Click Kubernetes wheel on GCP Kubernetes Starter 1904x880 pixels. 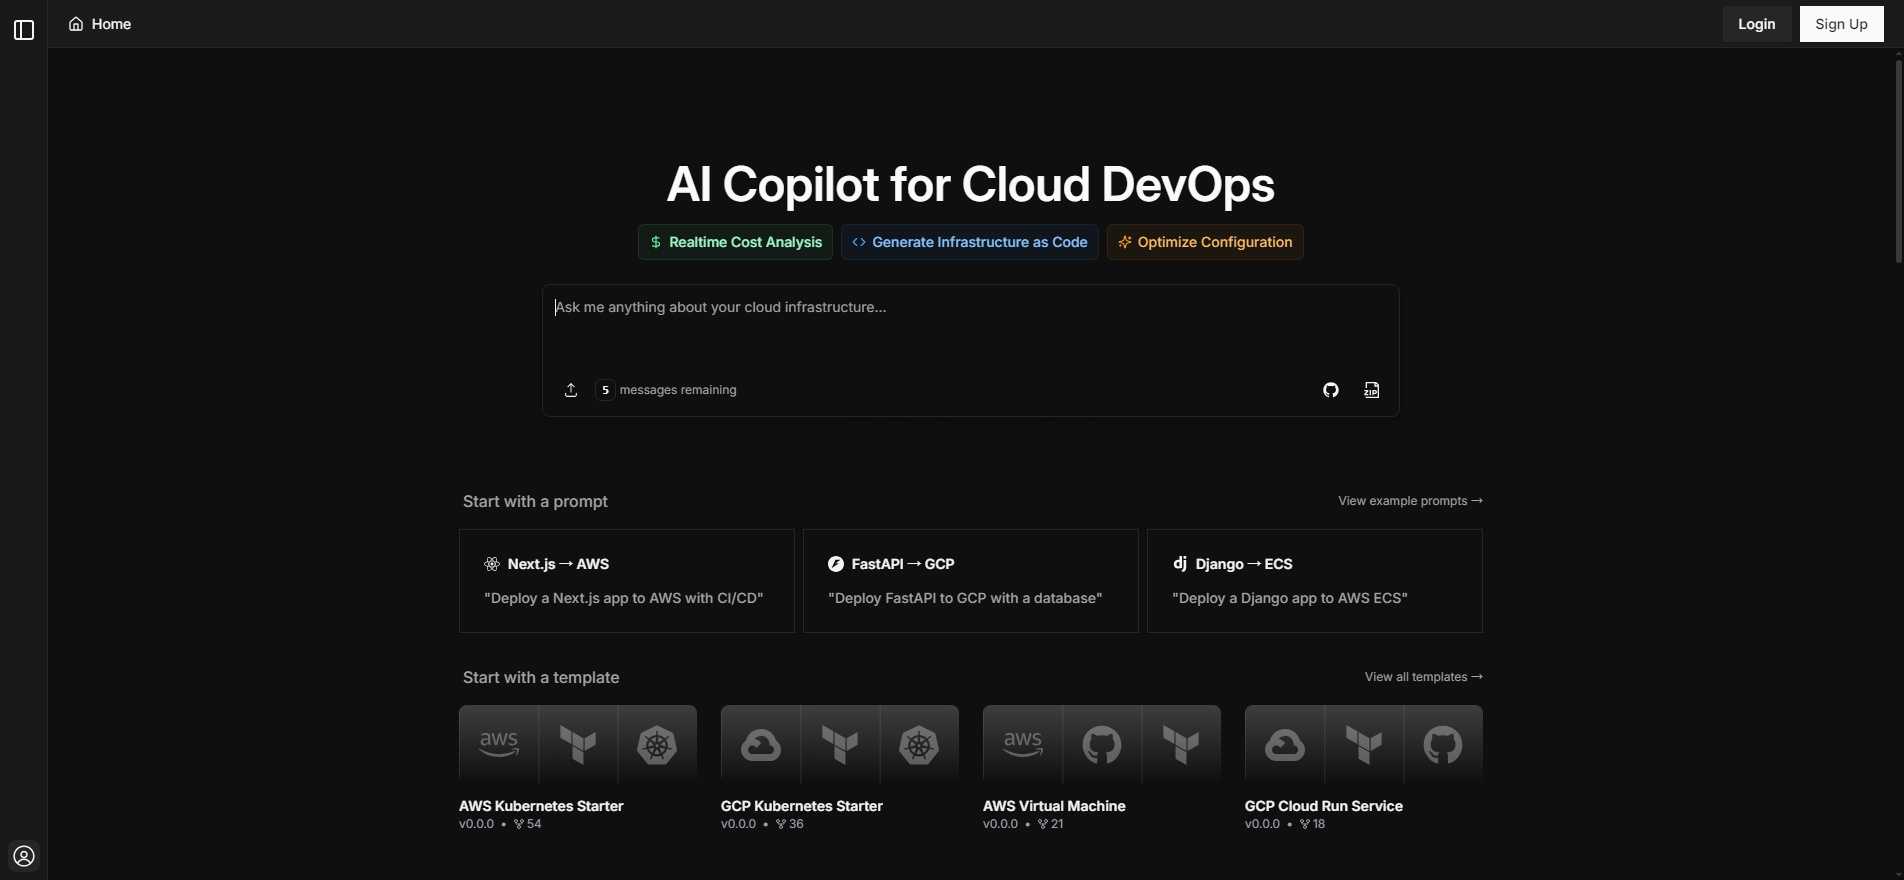(919, 745)
